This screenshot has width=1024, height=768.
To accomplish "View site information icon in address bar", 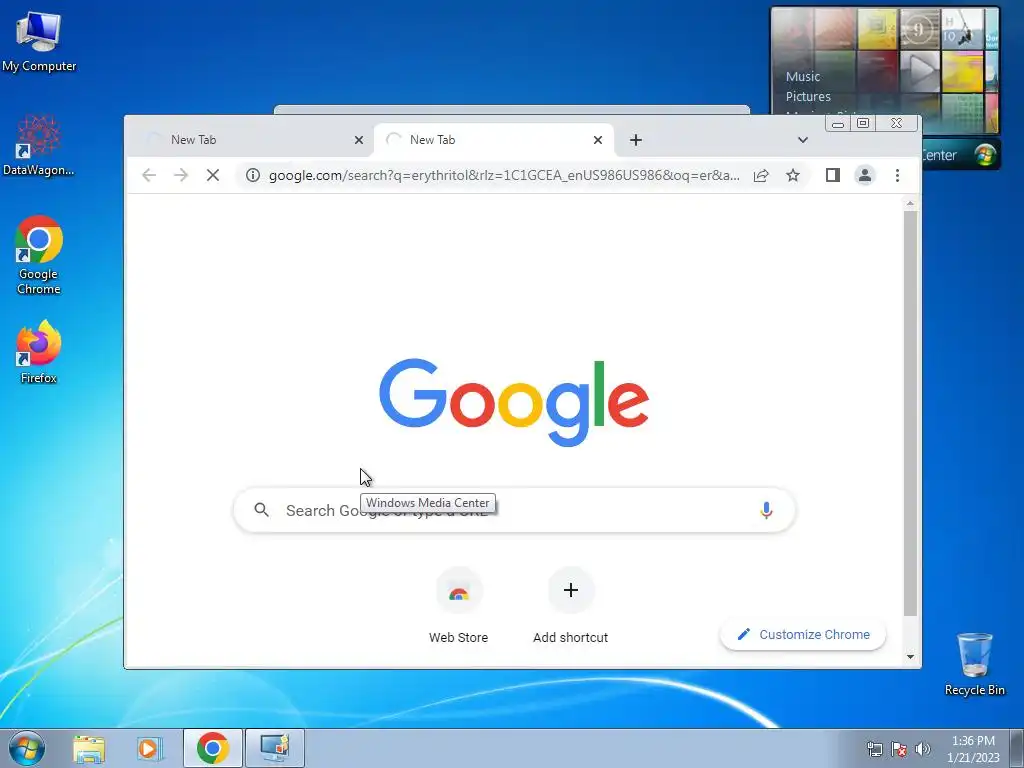I will pos(253,175).
